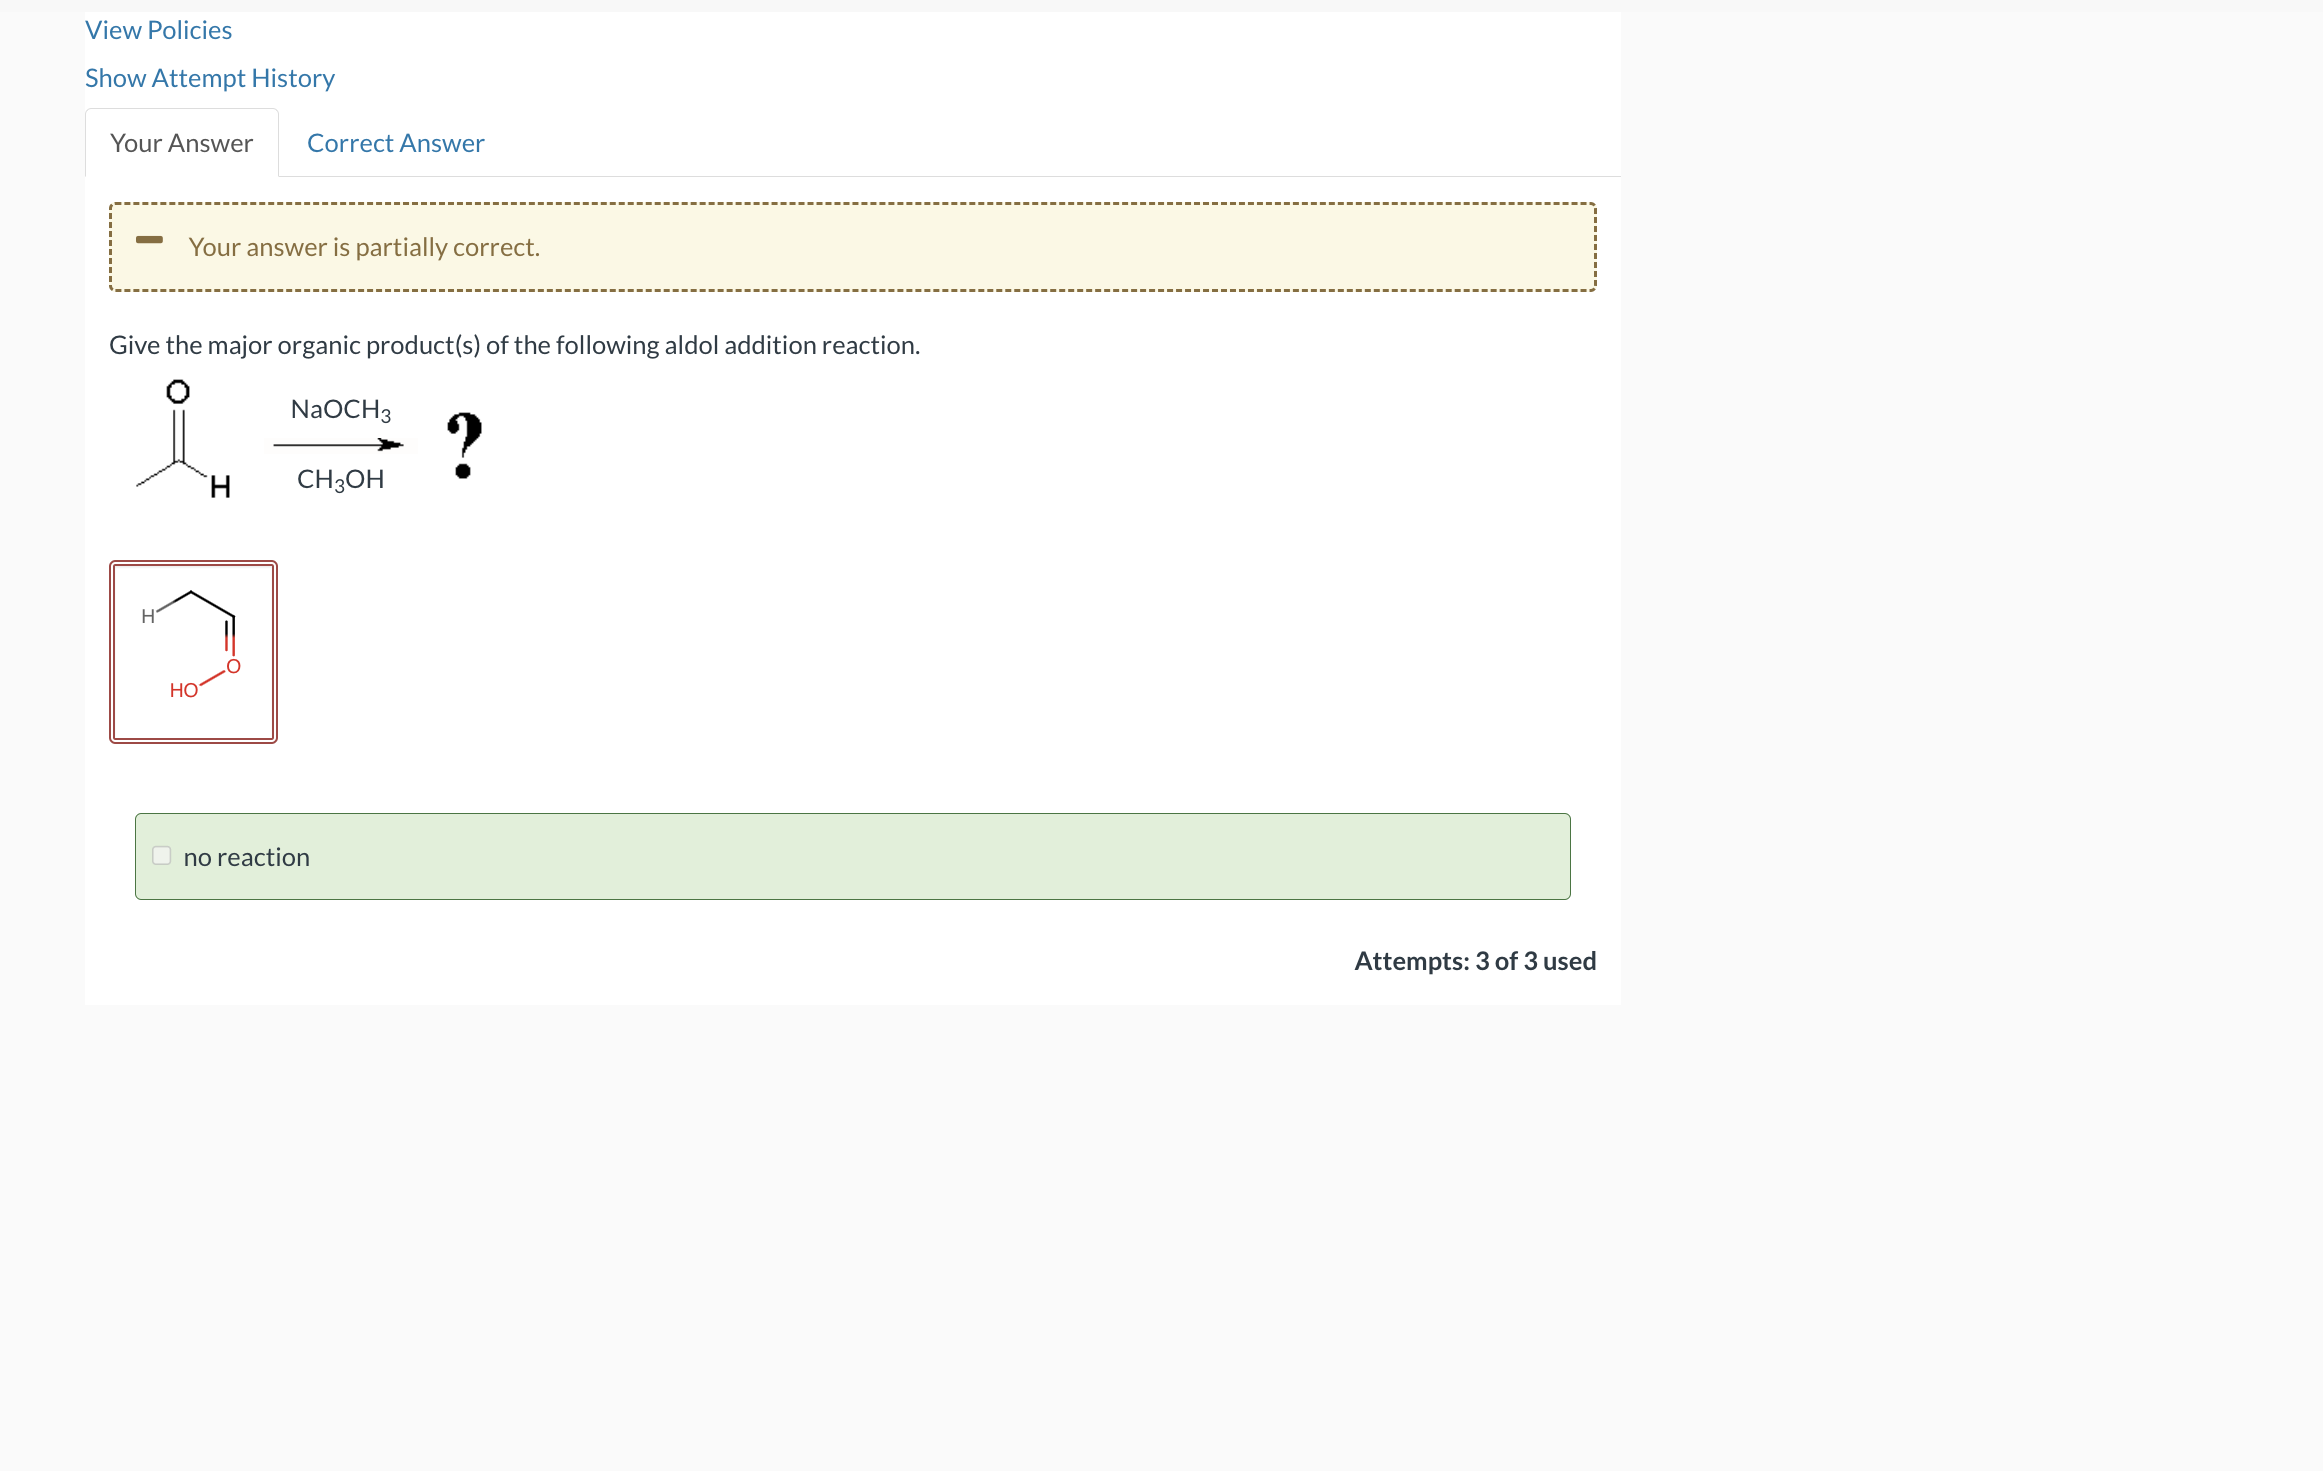Open the answer feedback details
The width and height of the screenshot is (2323, 1471).
coord(852,246)
